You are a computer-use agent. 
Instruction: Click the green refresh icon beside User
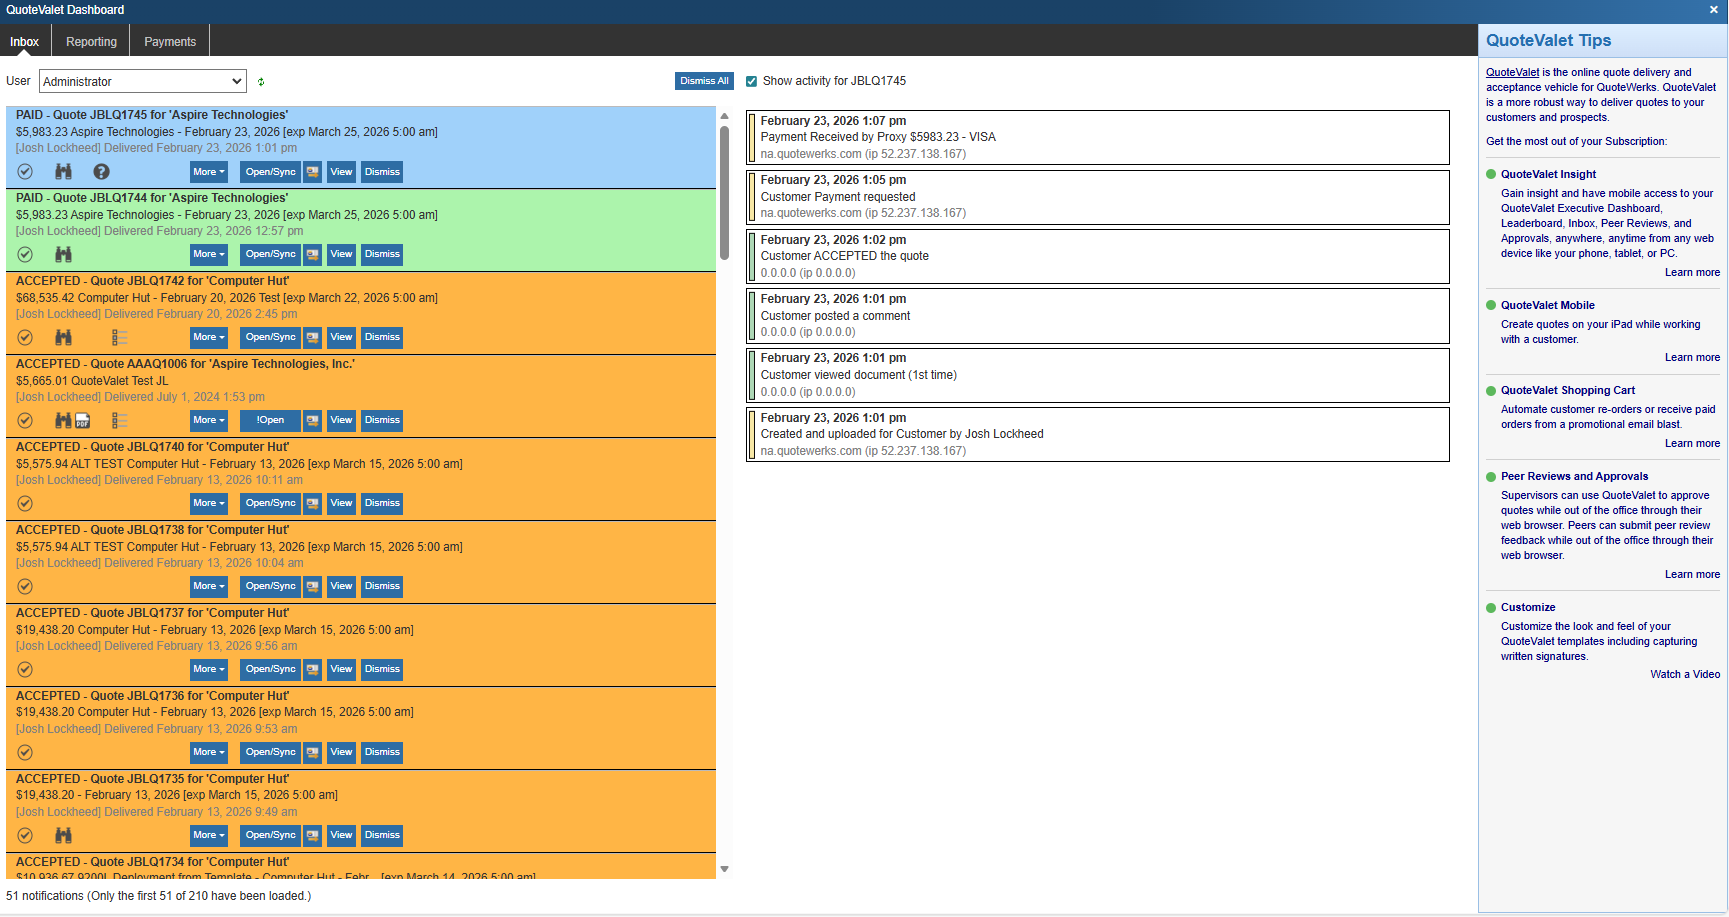pos(261,82)
